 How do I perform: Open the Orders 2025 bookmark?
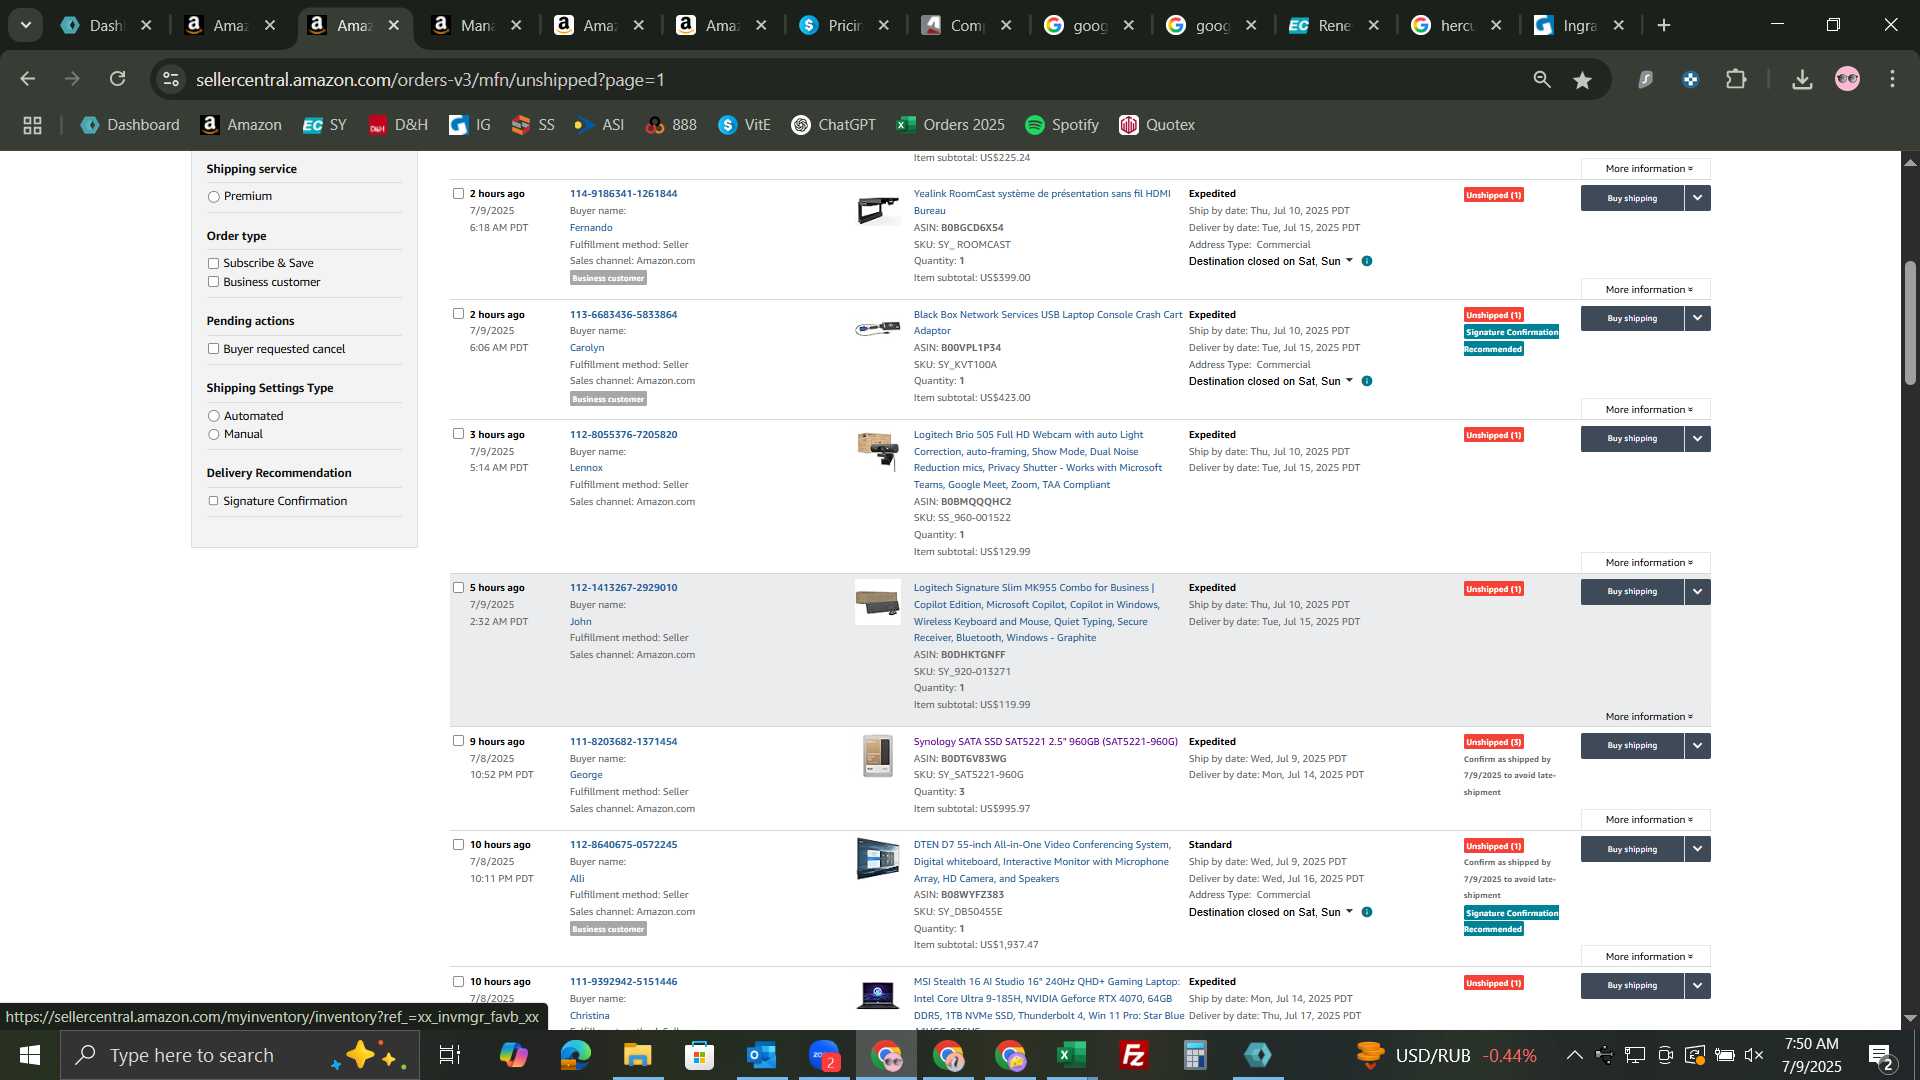coord(950,125)
